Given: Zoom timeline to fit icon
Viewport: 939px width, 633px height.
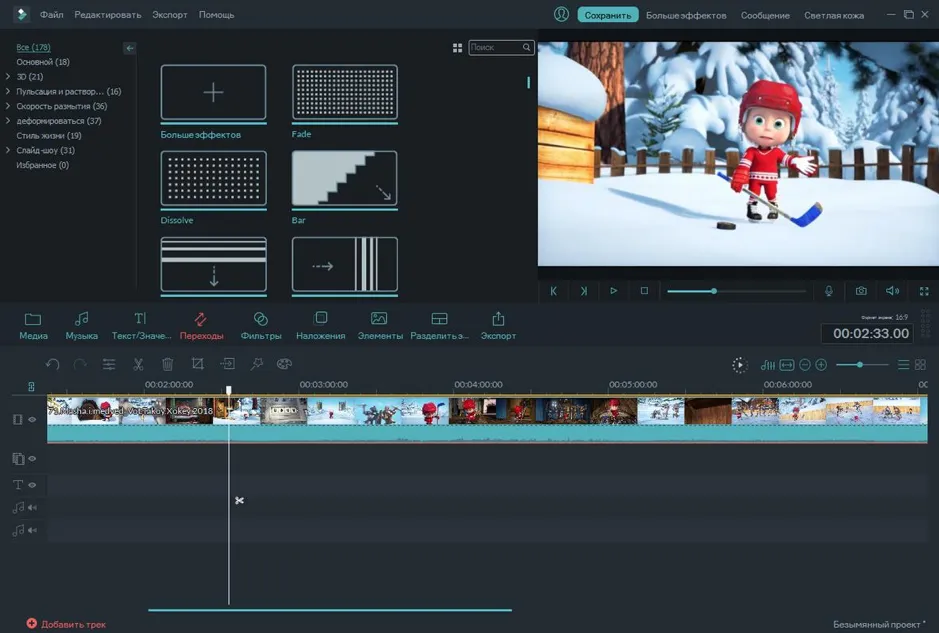Looking at the screenshot, I should (787, 365).
